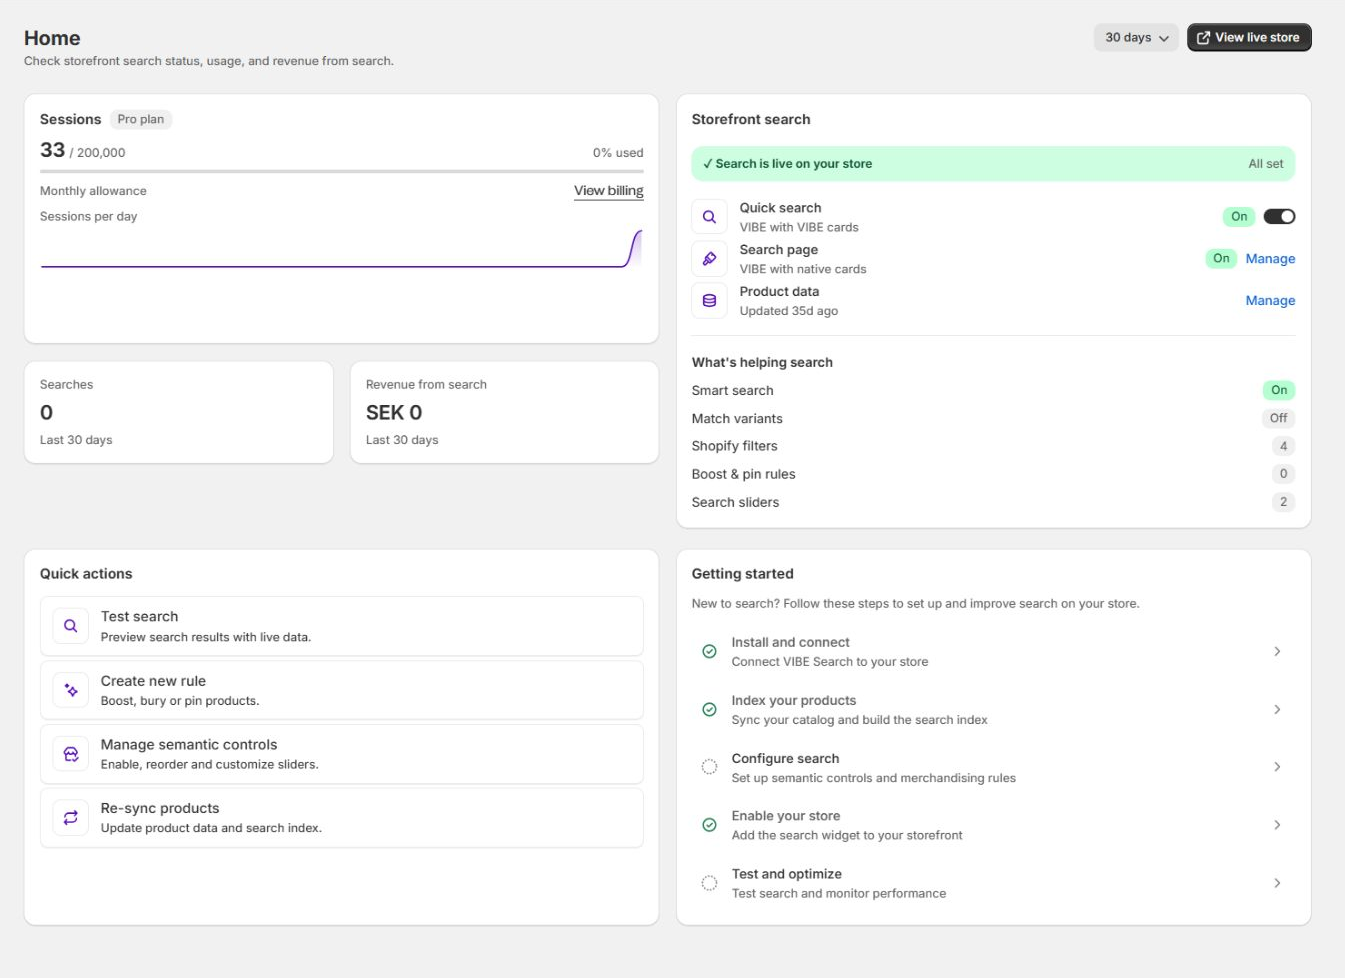Click the Search sliders row label
The image size is (1345, 978).
click(x=735, y=502)
